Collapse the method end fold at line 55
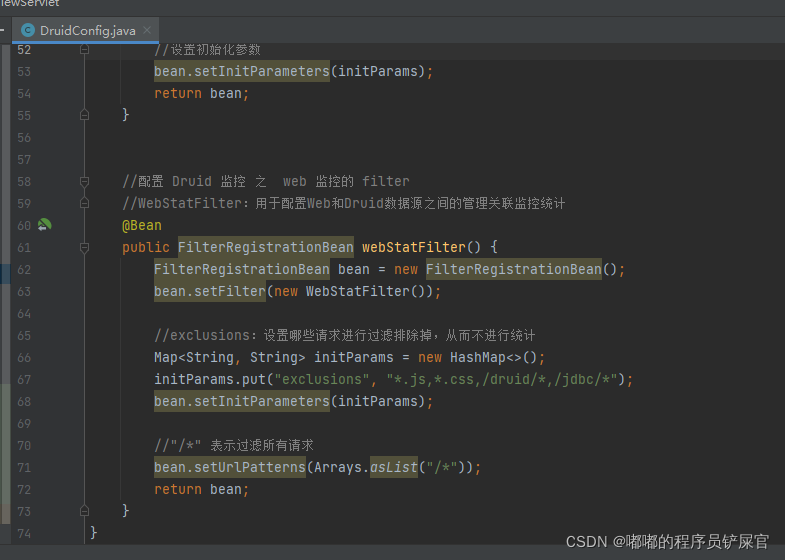Screen dimensions: 785x560 (85, 115)
